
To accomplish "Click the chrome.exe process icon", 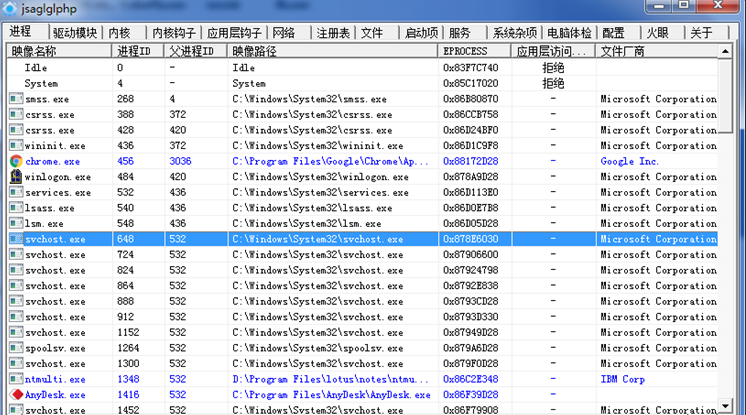I will click(16, 161).
